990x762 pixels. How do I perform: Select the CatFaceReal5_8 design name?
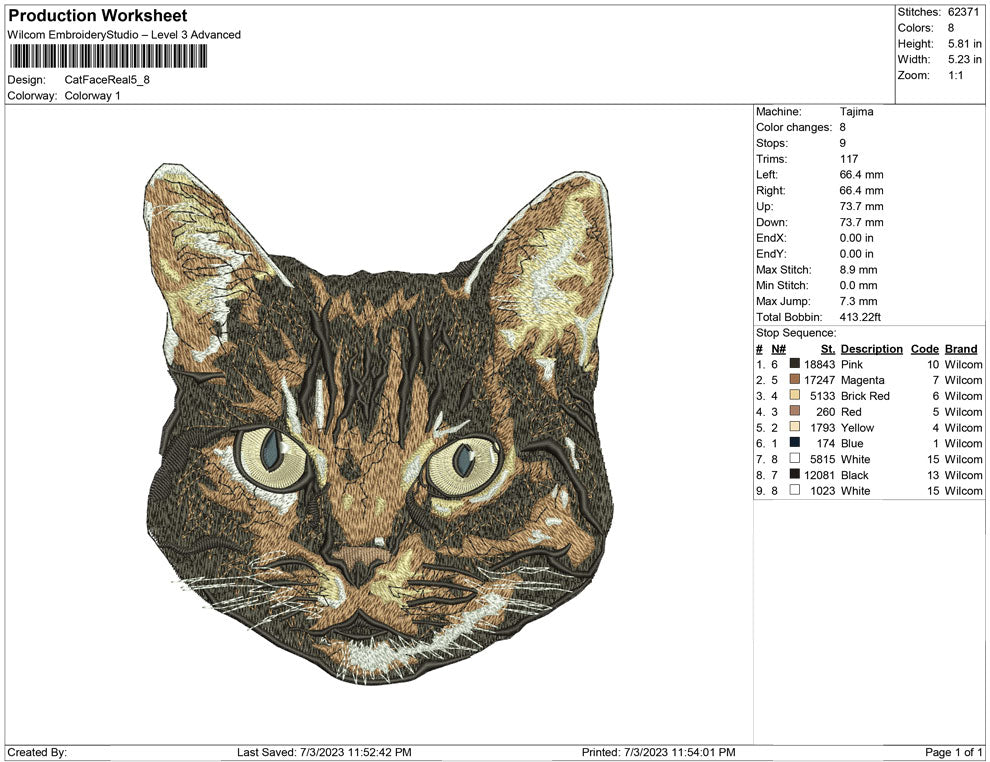pos(106,80)
